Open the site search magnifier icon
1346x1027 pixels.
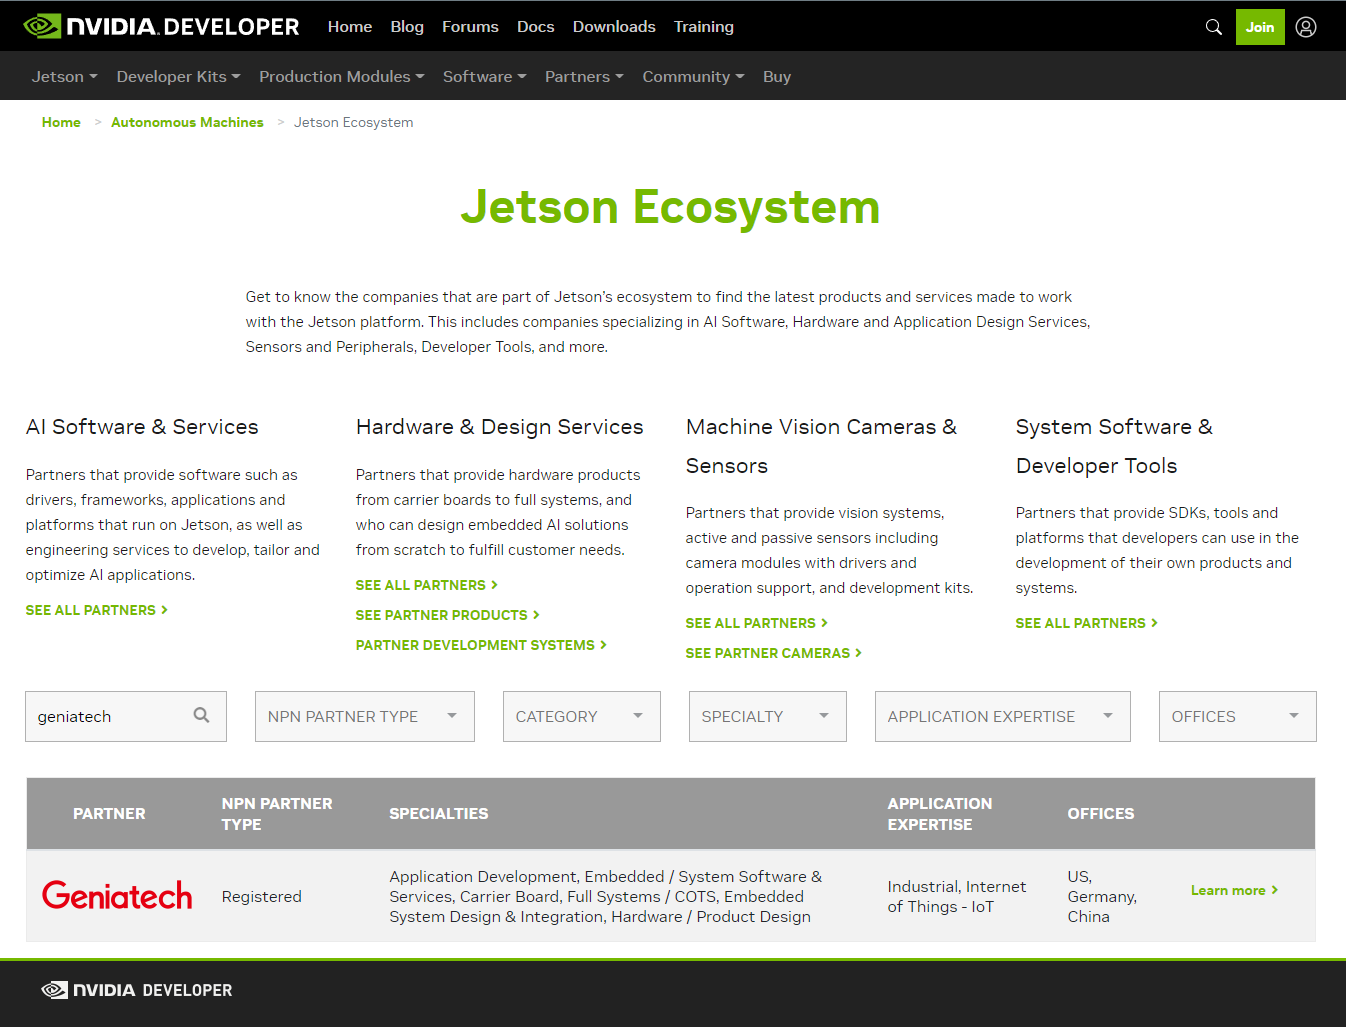(x=1214, y=27)
